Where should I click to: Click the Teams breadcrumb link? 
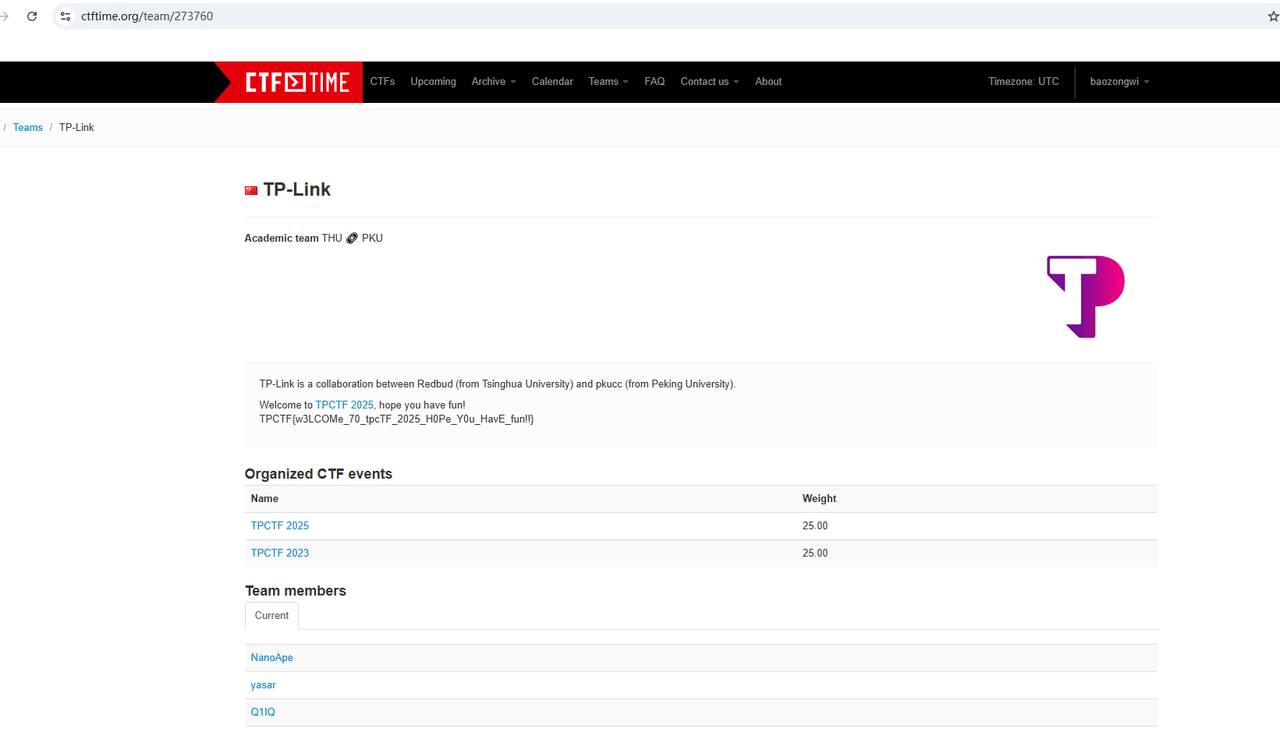click(28, 128)
